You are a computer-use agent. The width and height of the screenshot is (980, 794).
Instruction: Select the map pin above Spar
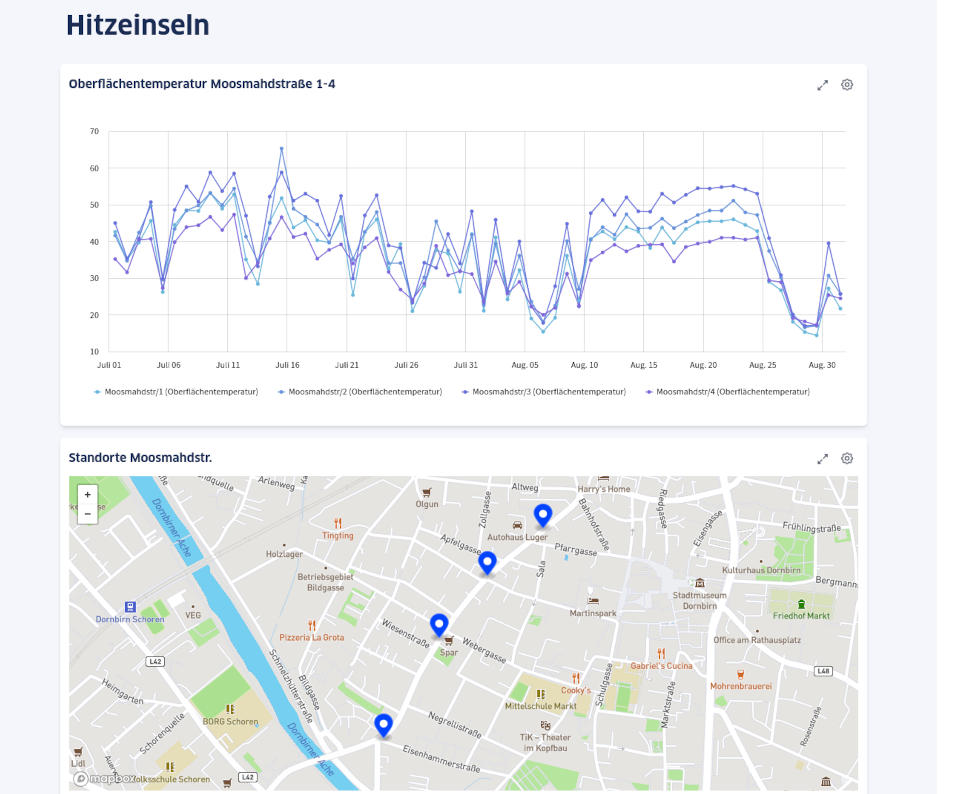coord(439,626)
